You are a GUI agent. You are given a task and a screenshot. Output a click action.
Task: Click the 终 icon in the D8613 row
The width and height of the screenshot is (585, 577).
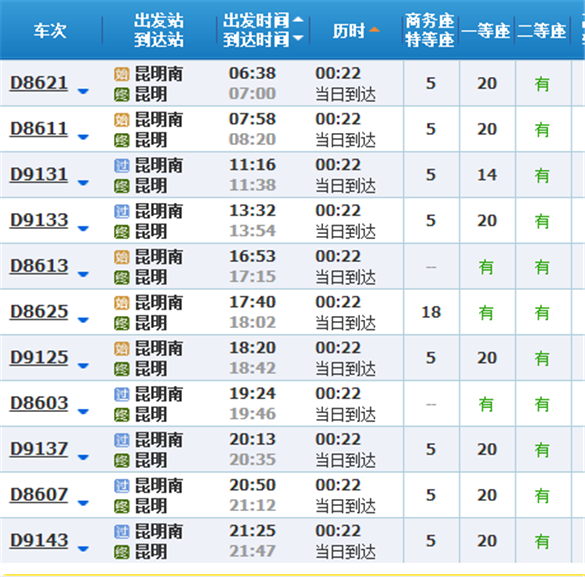(x=122, y=277)
